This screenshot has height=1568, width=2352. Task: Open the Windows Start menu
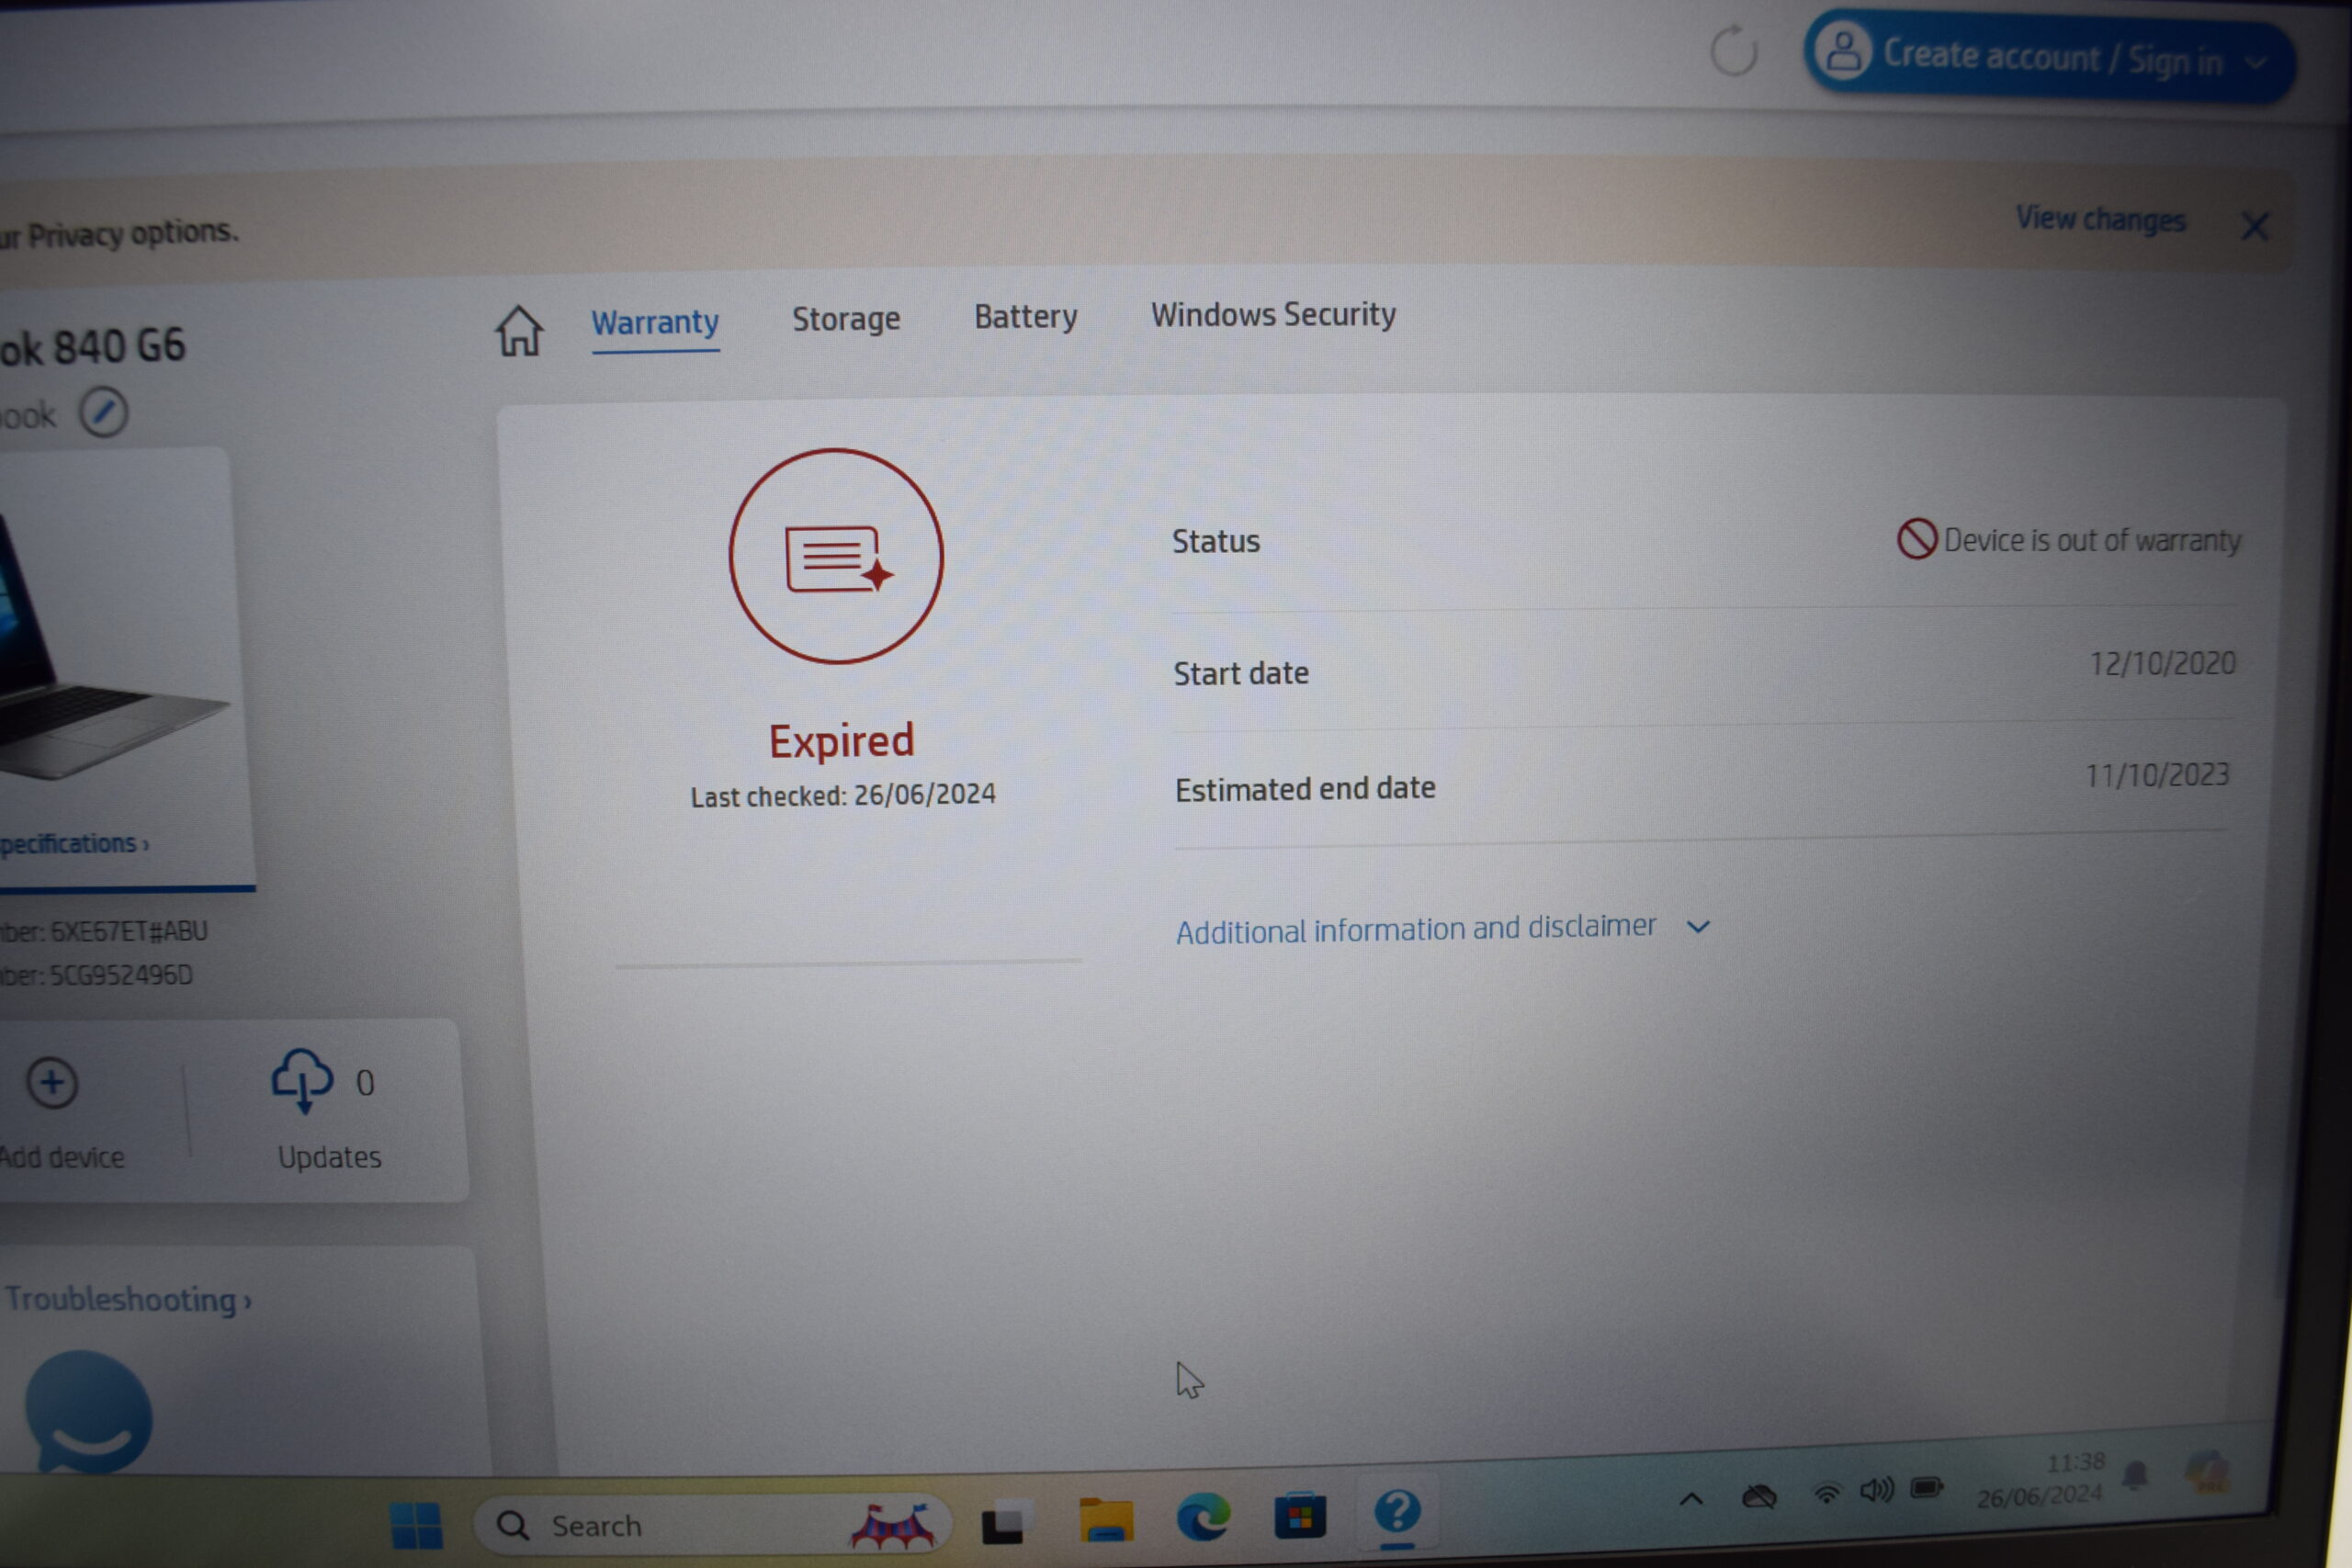coord(416,1526)
